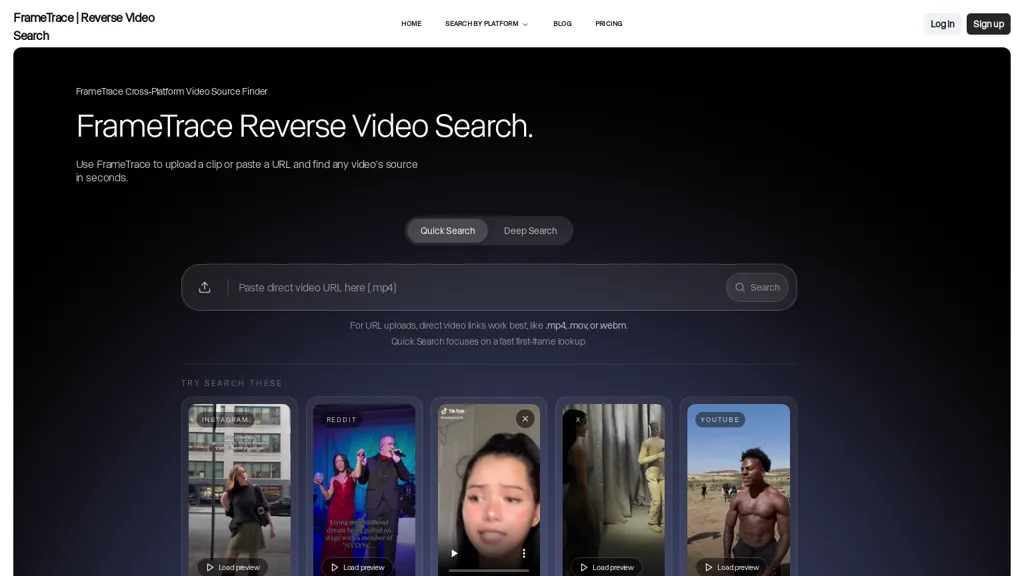This screenshot has height=576, width=1024.
Task: Click 'FrameTrace Cross-Platform Video Source Finder' text
Action: click(171, 91)
